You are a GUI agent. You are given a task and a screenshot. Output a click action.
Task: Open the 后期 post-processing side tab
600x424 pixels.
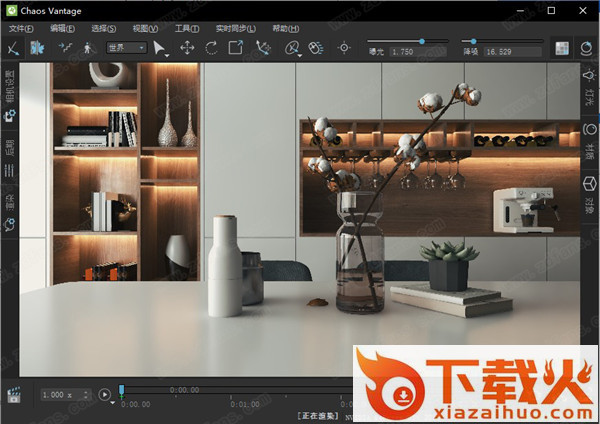click(x=10, y=147)
